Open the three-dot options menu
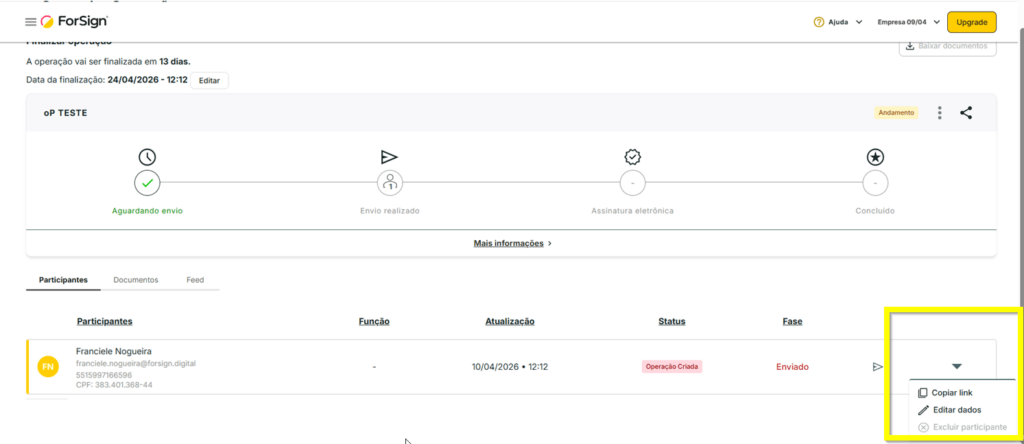This screenshot has width=1024, height=444. (940, 113)
